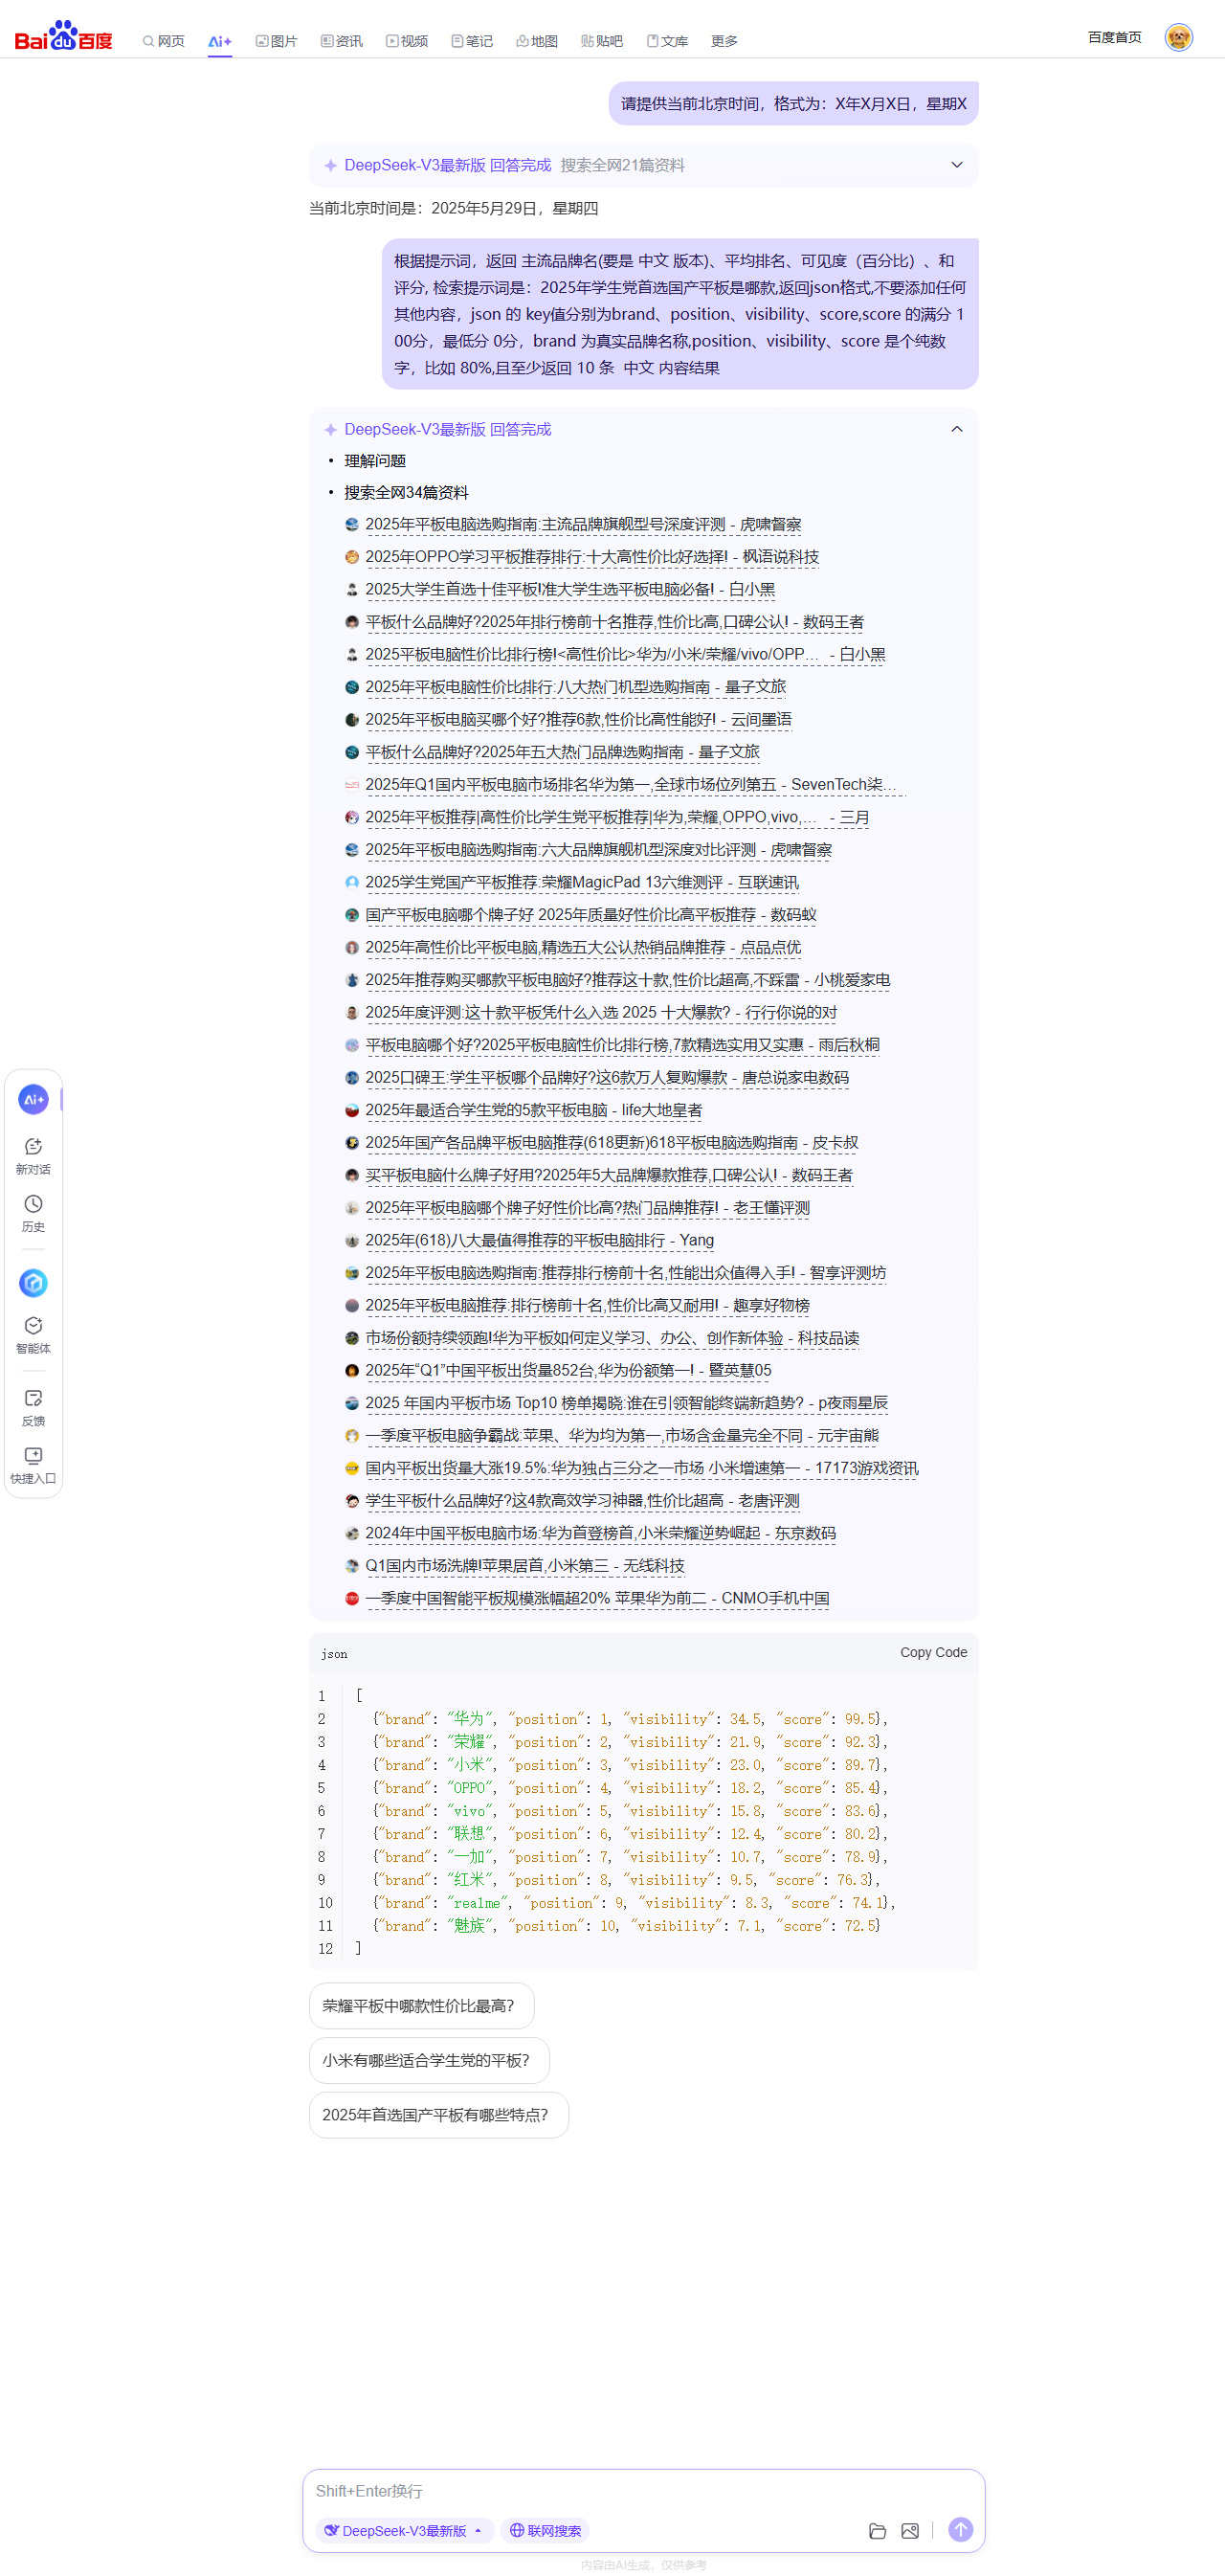Collapse the second answer's source list chevron

point(956,429)
